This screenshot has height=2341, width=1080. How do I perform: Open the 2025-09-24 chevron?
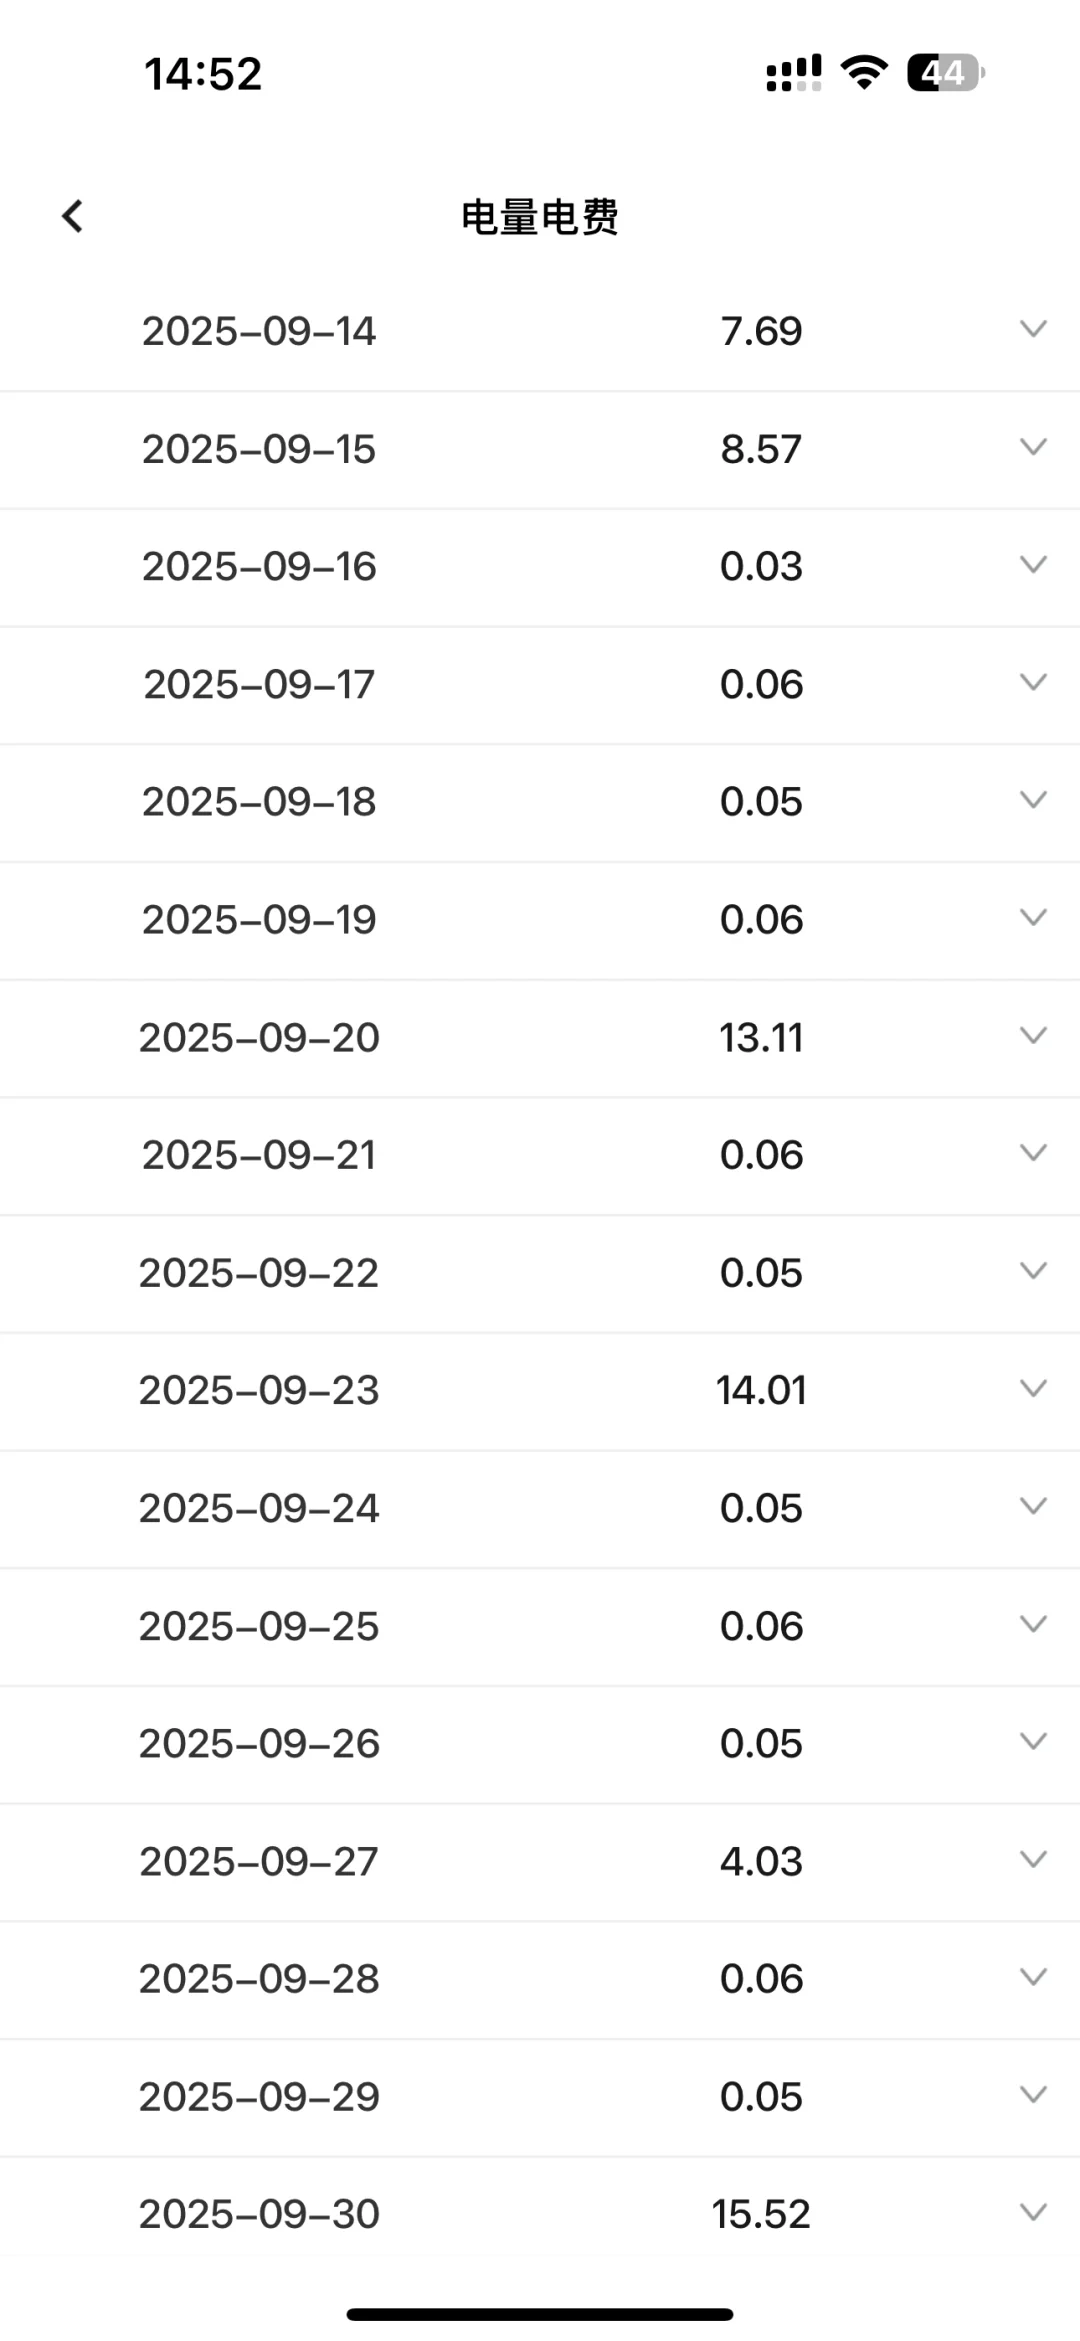[1033, 1506]
